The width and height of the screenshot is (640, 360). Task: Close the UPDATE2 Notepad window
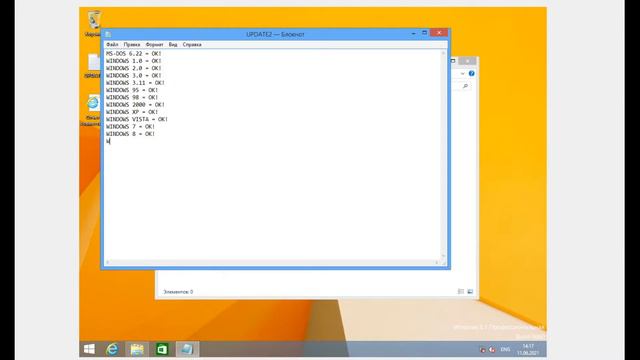(x=439, y=33)
